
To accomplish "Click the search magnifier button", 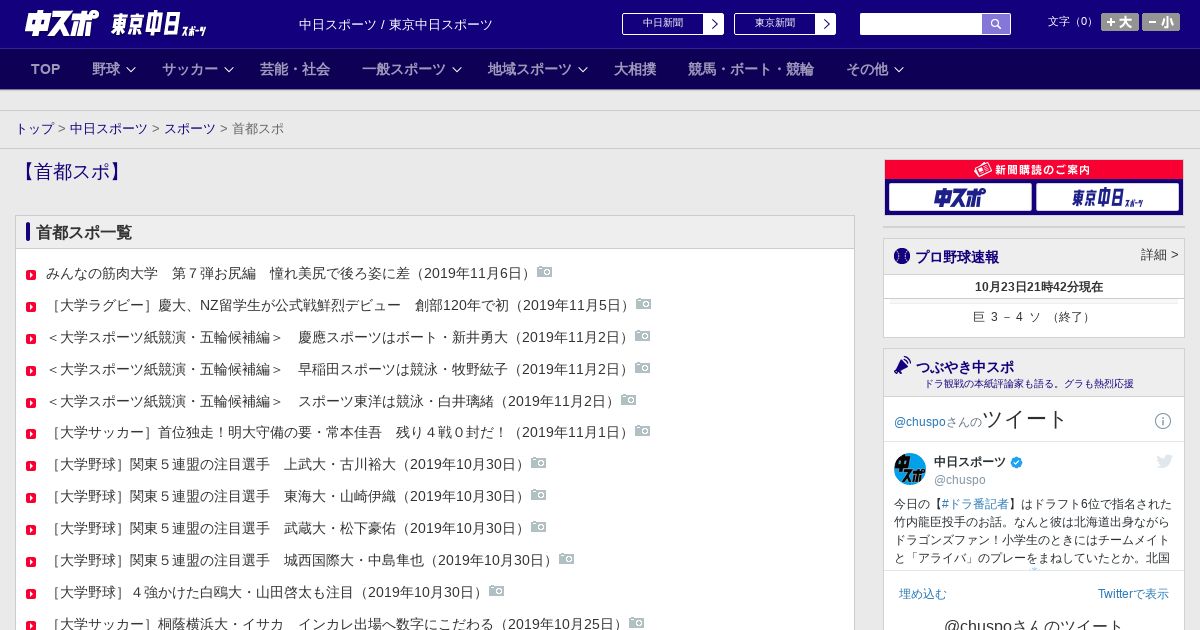I will (x=996, y=24).
